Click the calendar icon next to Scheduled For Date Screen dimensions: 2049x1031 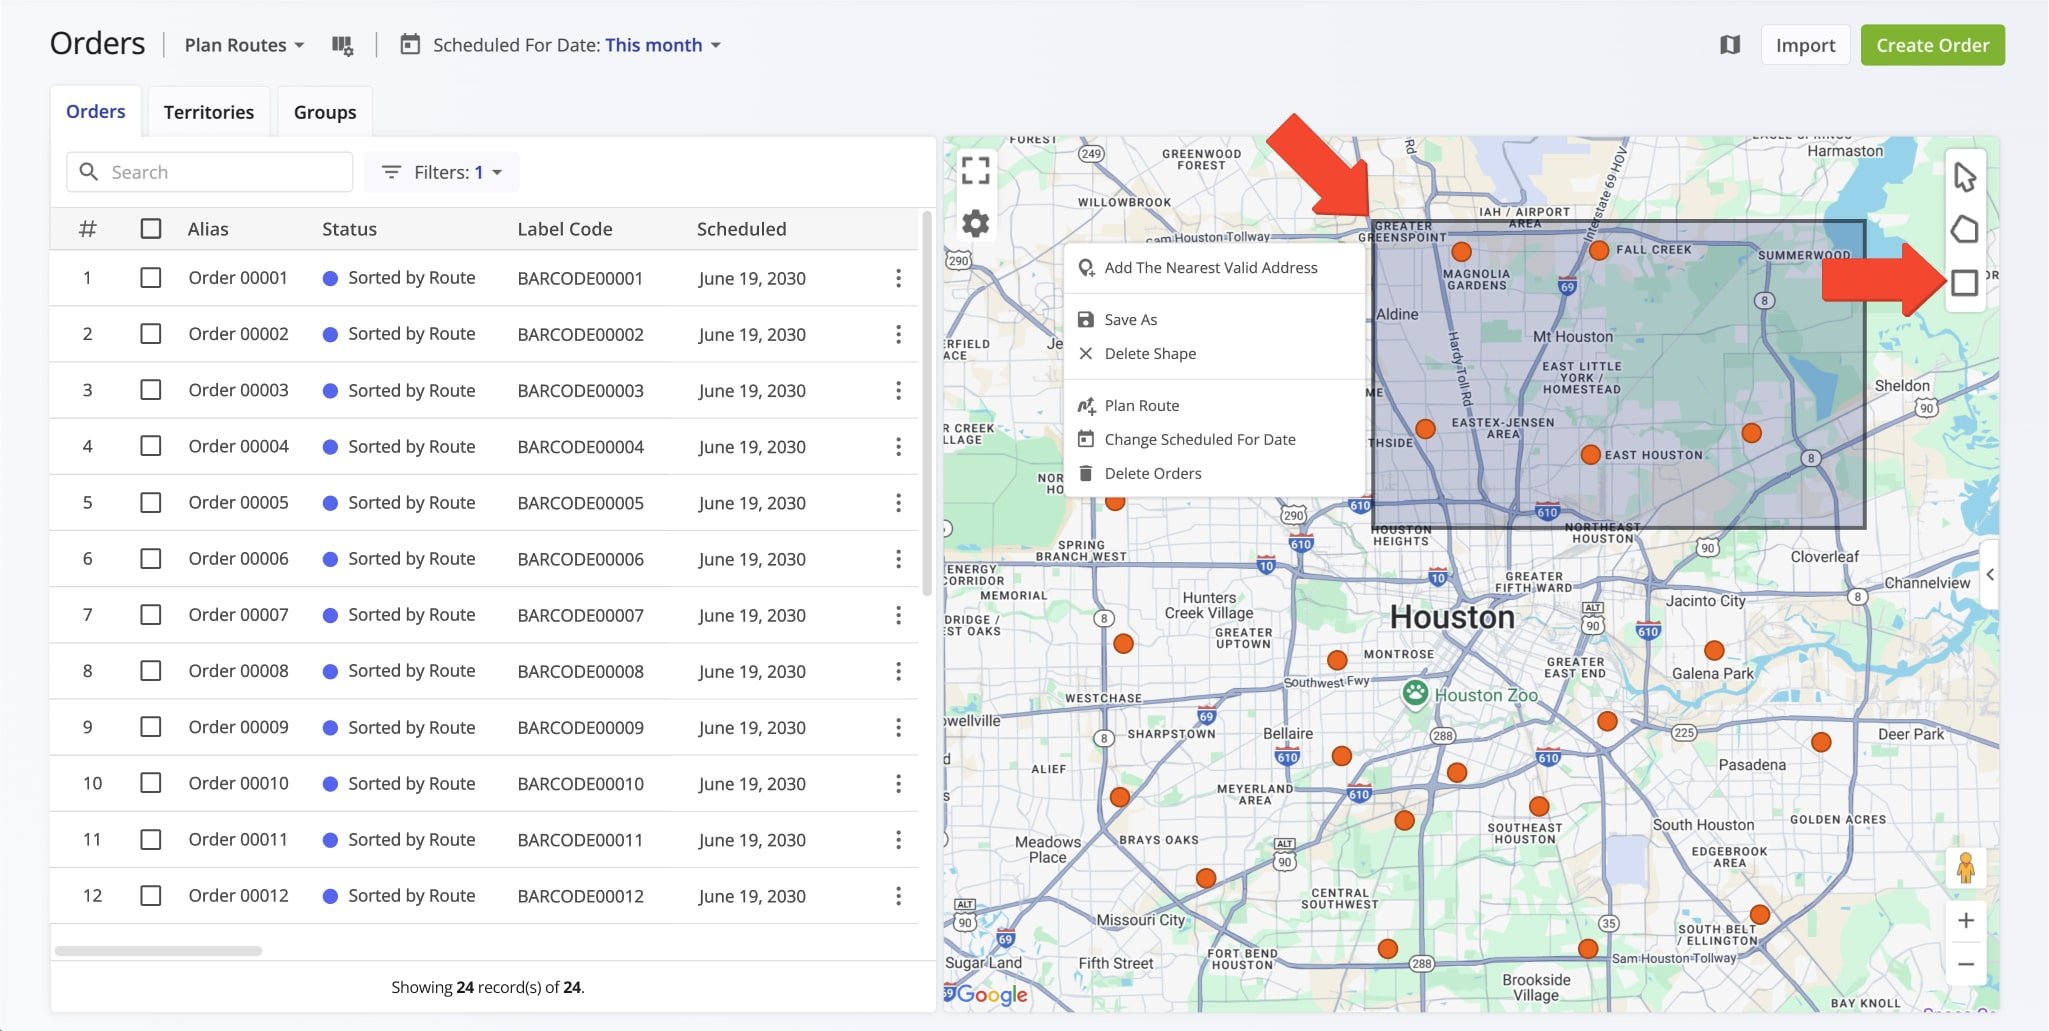[x=410, y=45]
